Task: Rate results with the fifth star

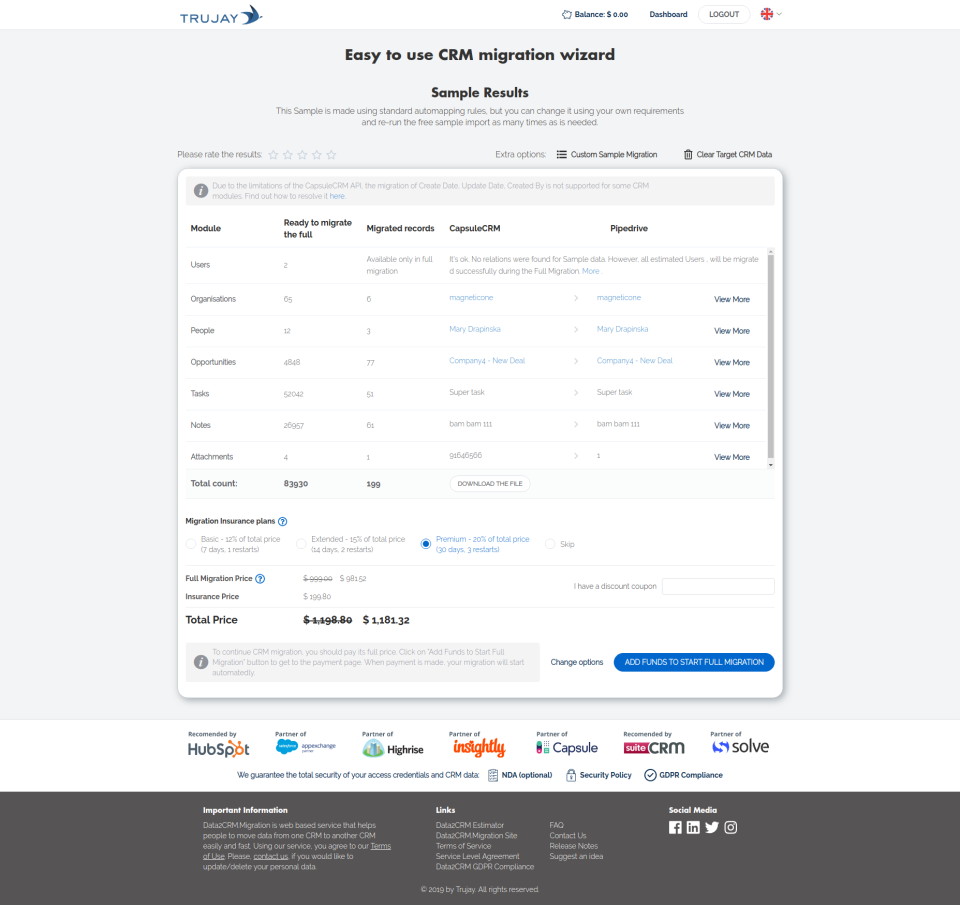Action: click(330, 155)
